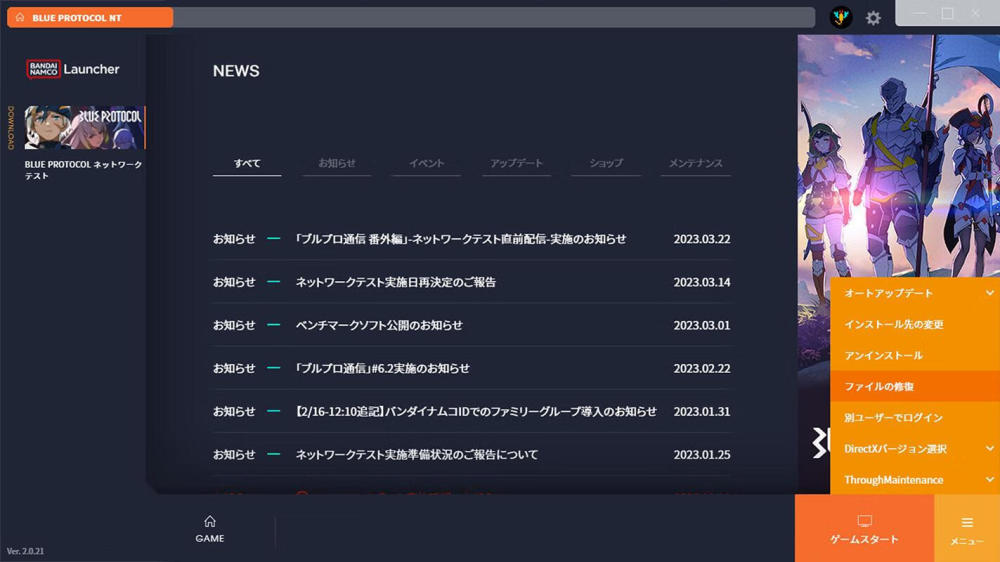Switch to the お知らせ tab
The height and width of the screenshot is (562, 1000).
(337, 163)
